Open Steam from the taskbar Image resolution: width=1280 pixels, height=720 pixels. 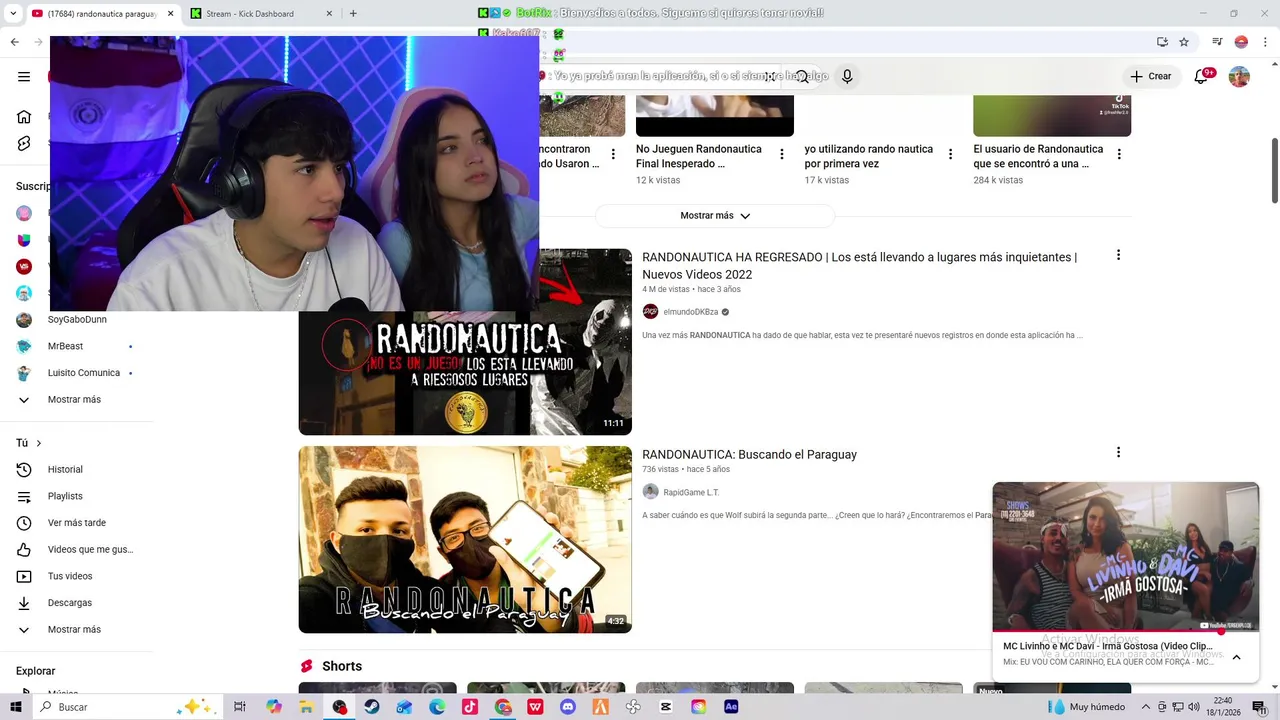371,707
